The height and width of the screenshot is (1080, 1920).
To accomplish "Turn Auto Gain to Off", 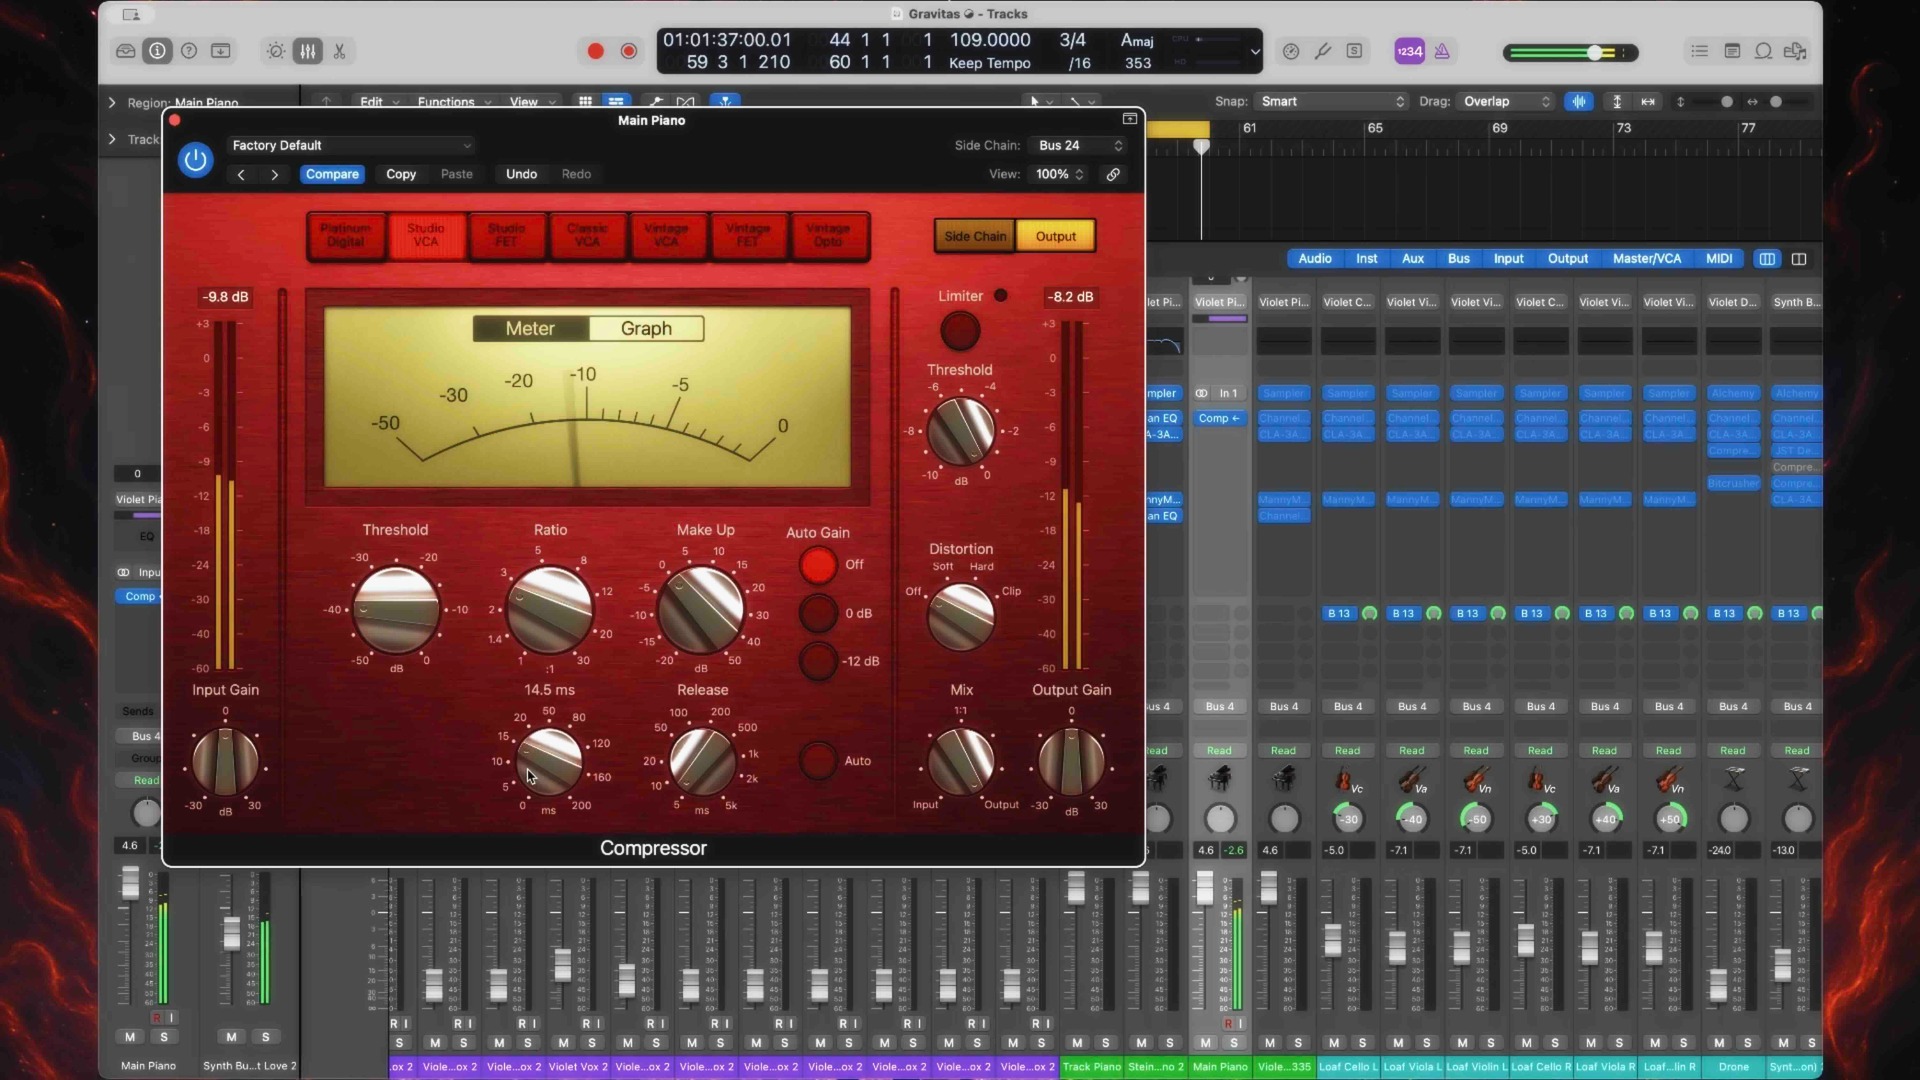I will tap(818, 565).
